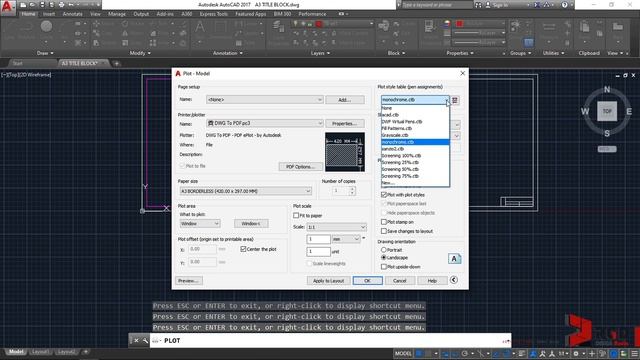Open the mm units dropdown
Screen dimensions: 640x360
[346, 239]
